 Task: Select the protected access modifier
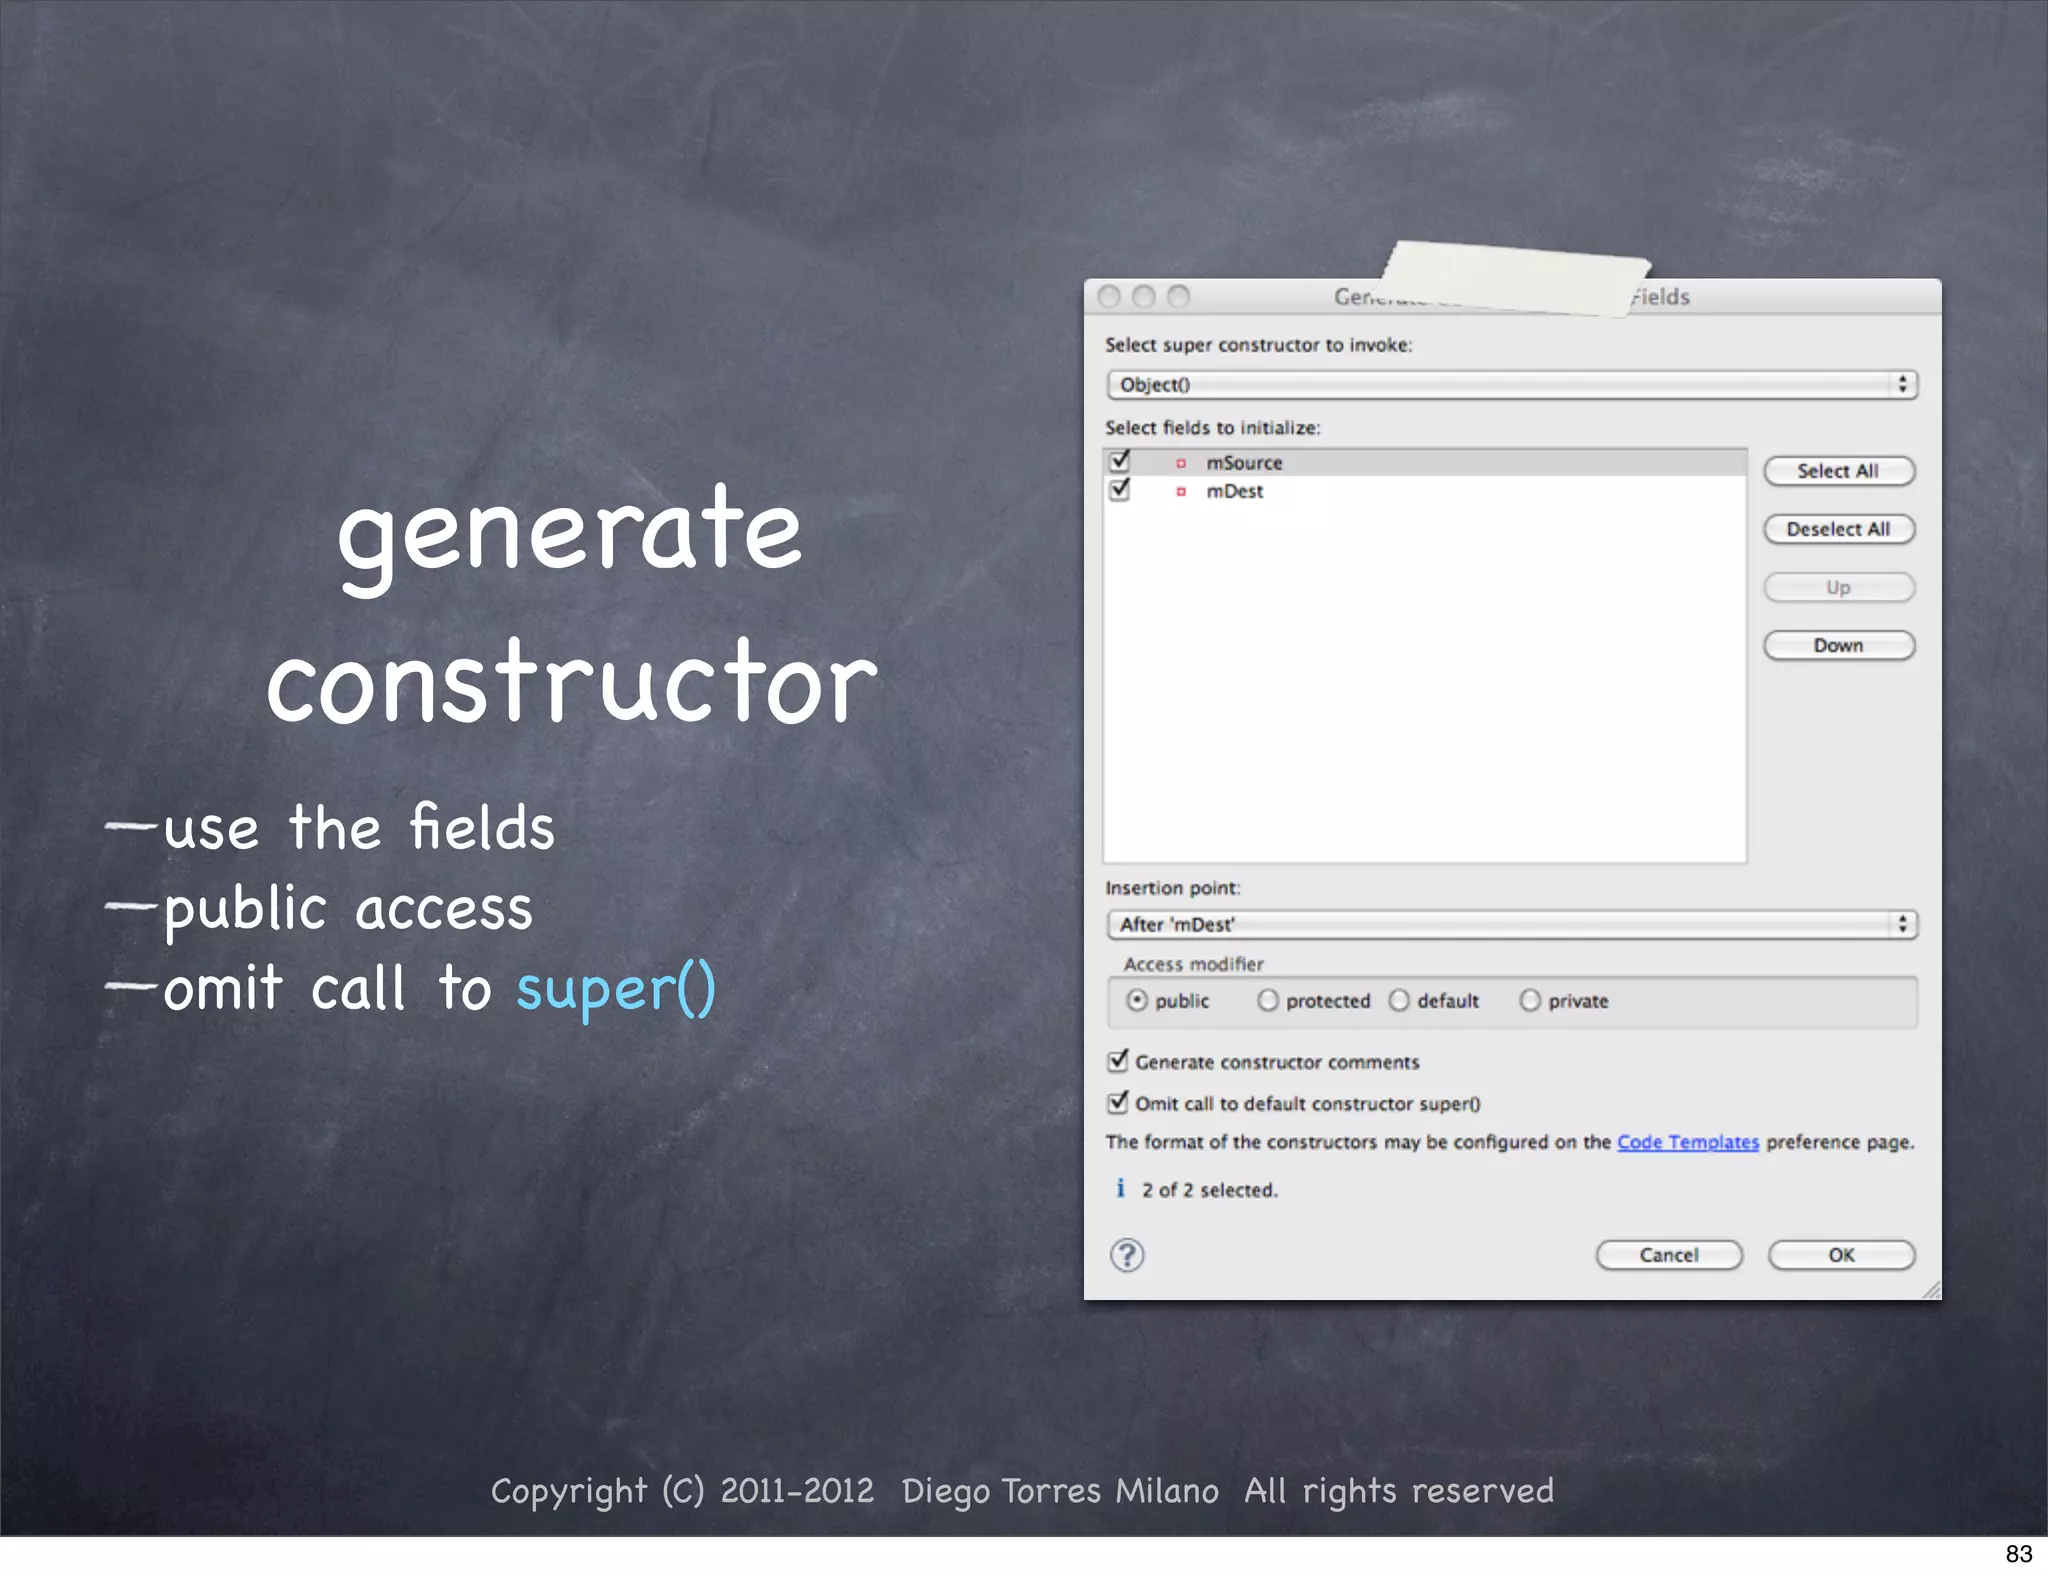click(x=1268, y=1001)
